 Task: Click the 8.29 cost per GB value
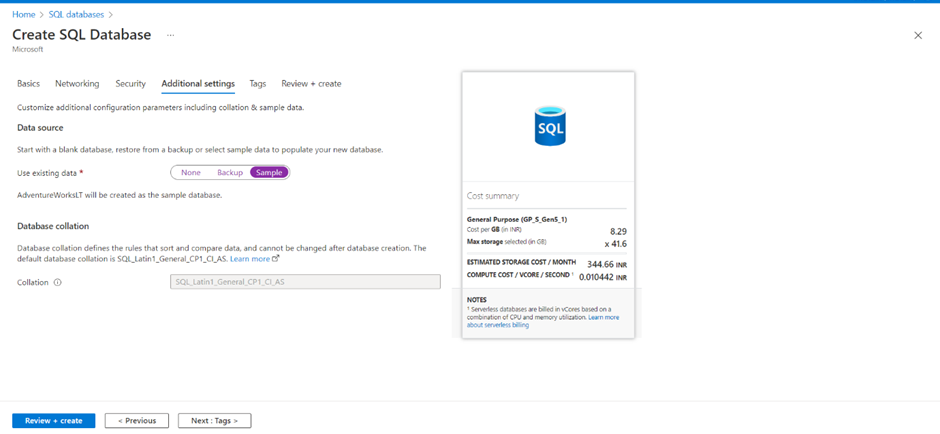617,231
